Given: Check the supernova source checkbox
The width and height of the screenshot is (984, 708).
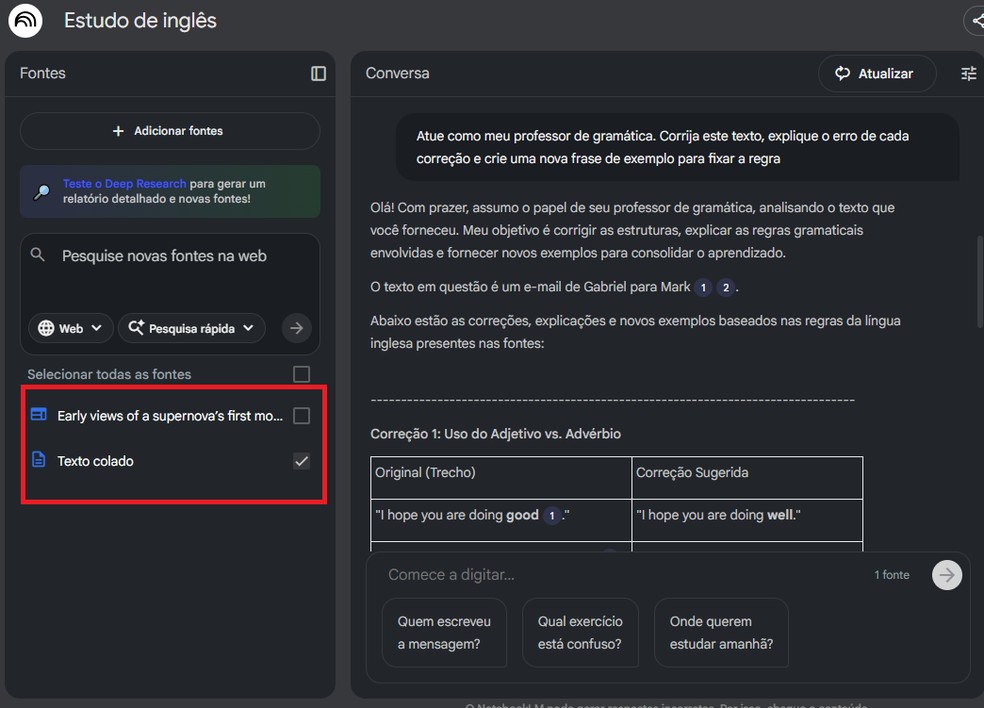Looking at the screenshot, I should pos(301,415).
